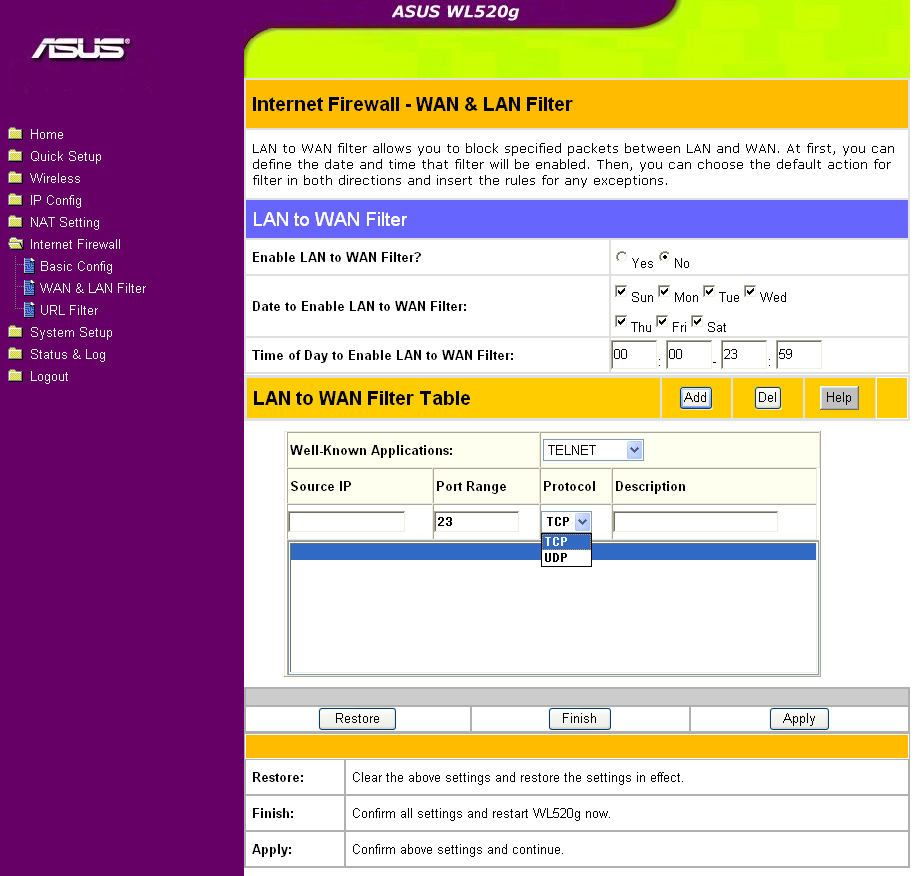Click the Logout link
This screenshot has height=876, width=915.
49,377
